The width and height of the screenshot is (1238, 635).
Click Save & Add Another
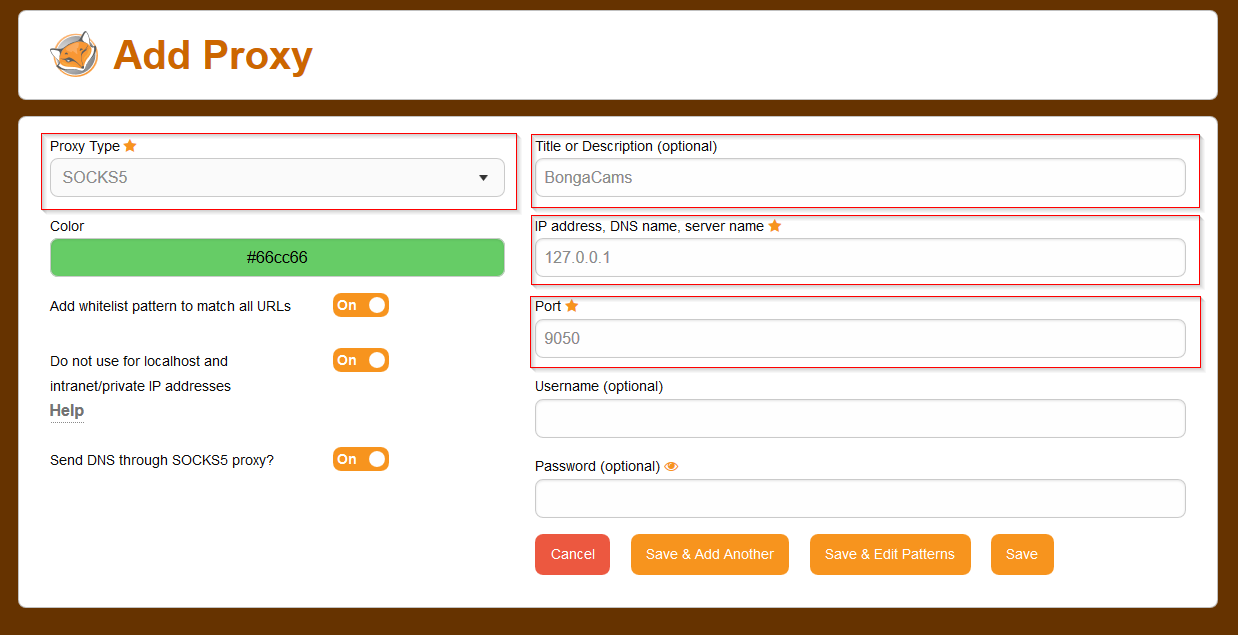[x=709, y=555]
